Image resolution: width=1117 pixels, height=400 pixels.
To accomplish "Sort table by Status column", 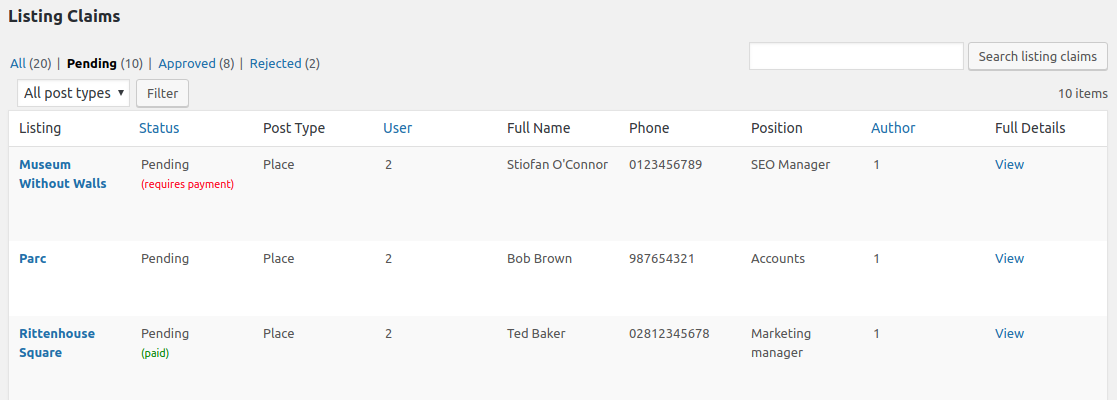I will click(x=159, y=128).
